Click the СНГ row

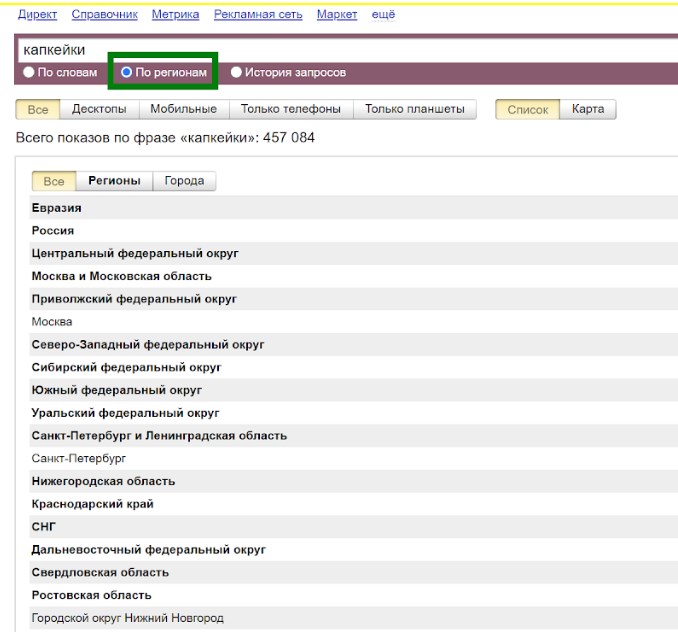tap(354, 527)
